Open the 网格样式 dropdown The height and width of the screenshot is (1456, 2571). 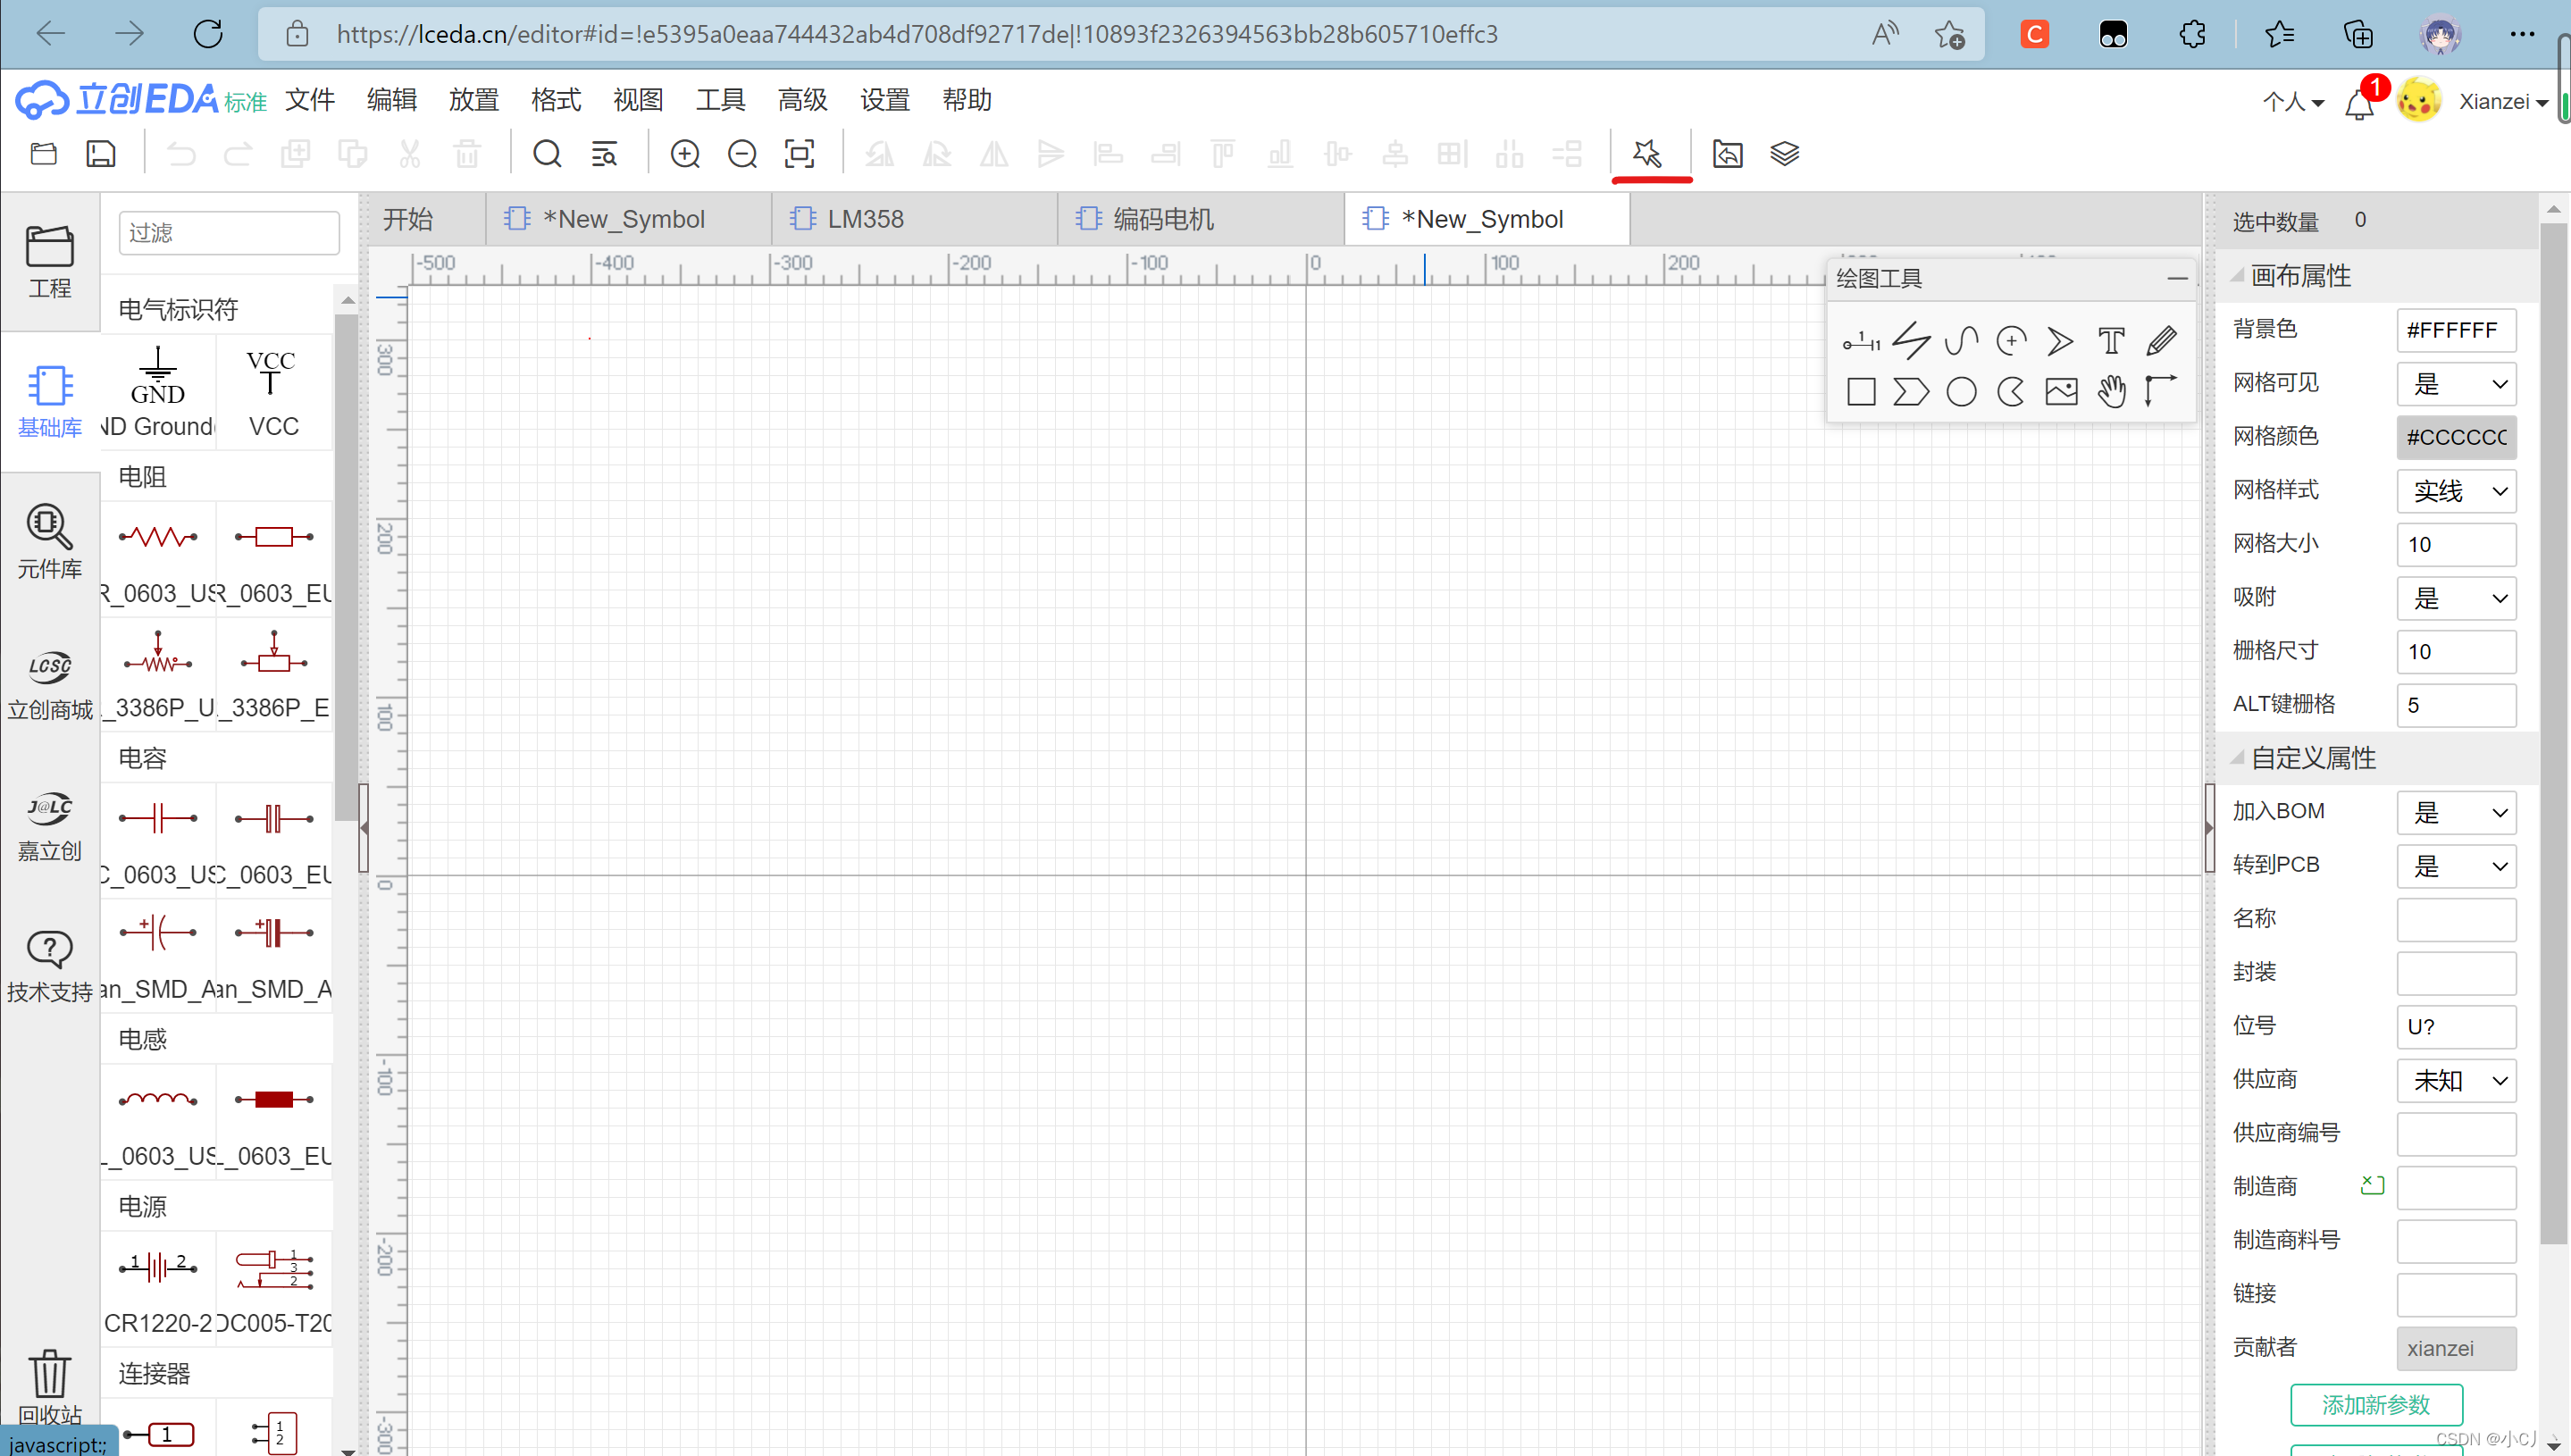click(x=2456, y=491)
